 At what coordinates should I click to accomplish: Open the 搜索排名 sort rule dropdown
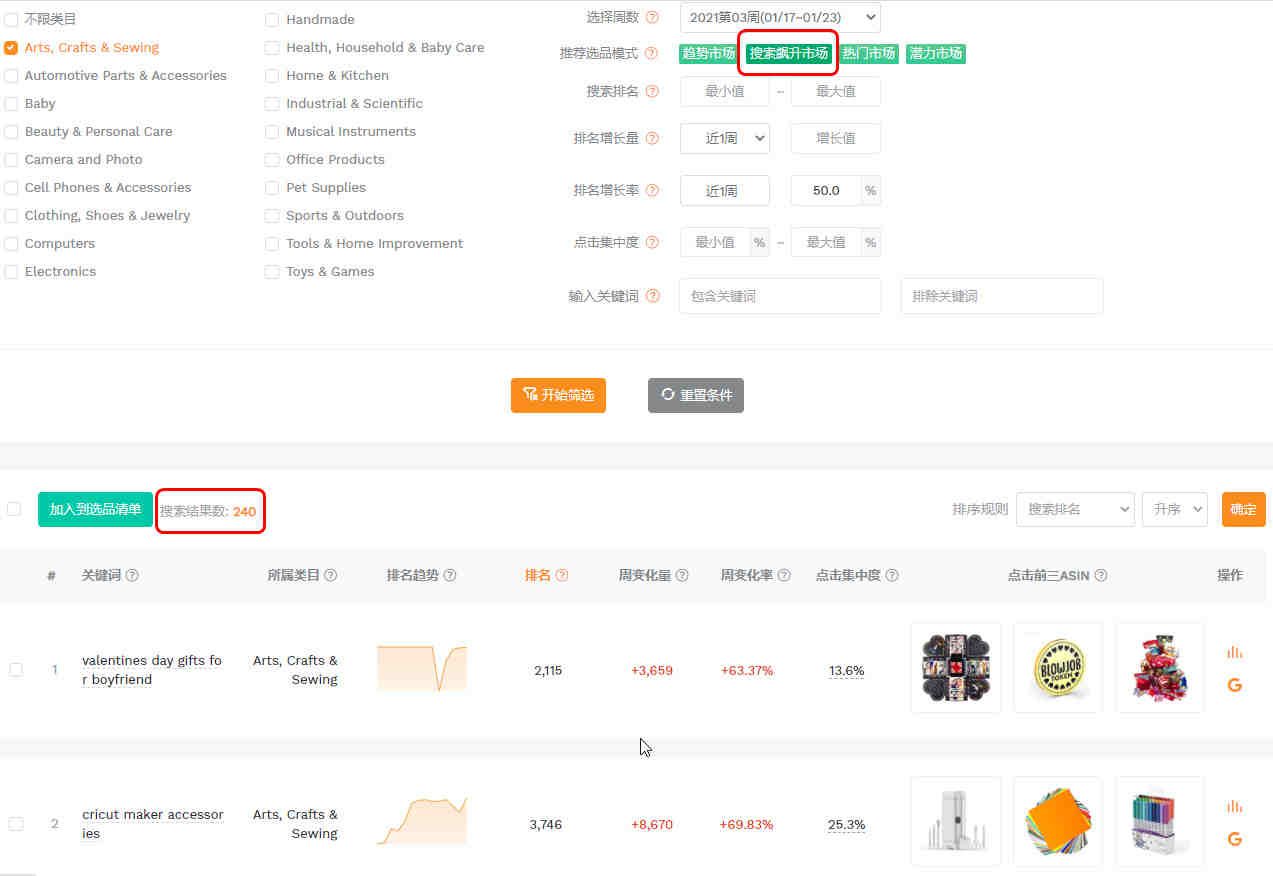click(x=1075, y=509)
